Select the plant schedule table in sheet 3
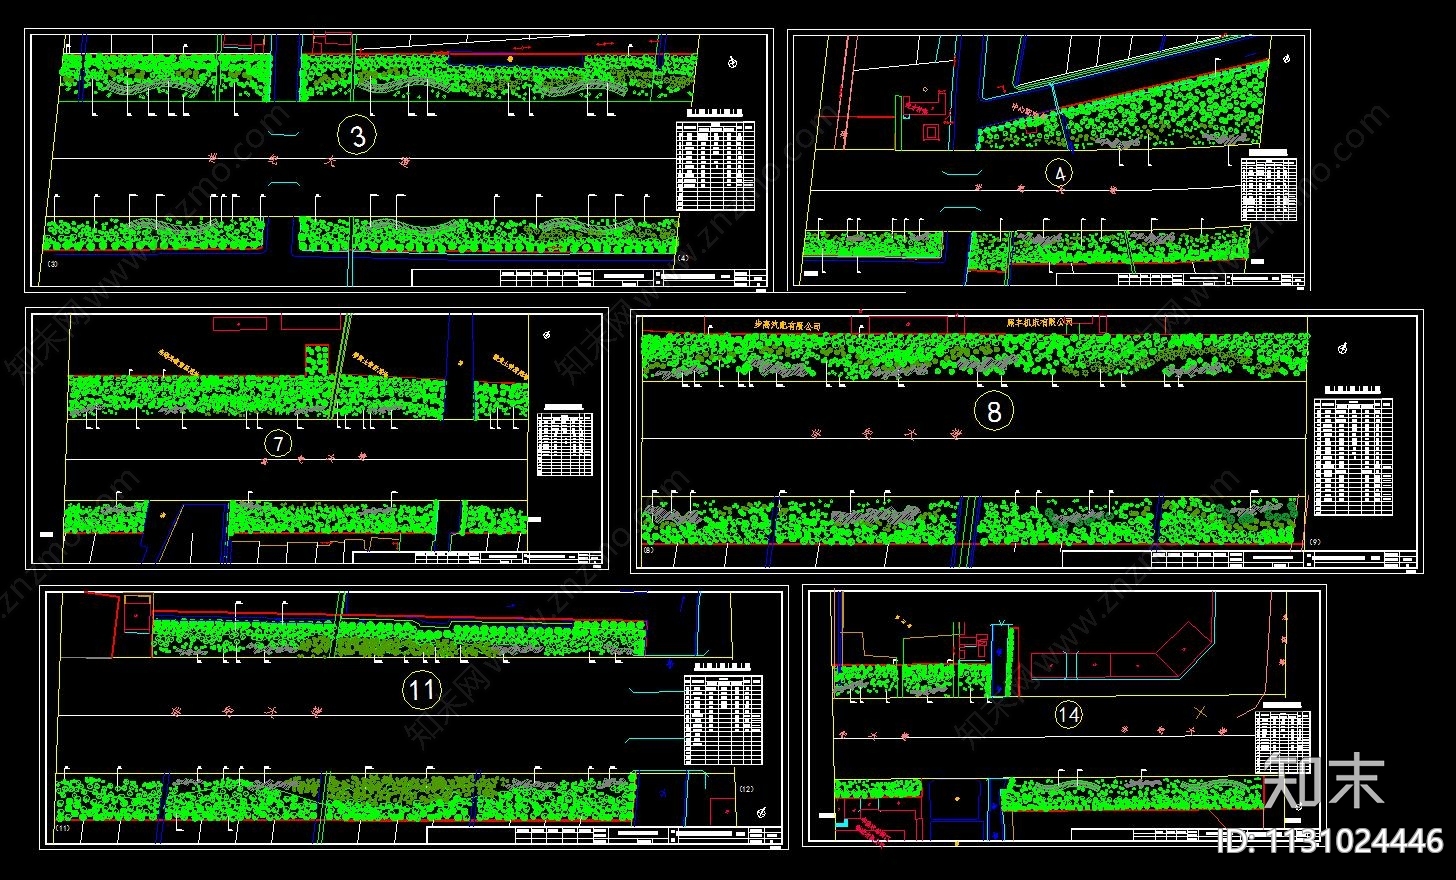Image resolution: width=1456 pixels, height=880 pixels. [714, 164]
